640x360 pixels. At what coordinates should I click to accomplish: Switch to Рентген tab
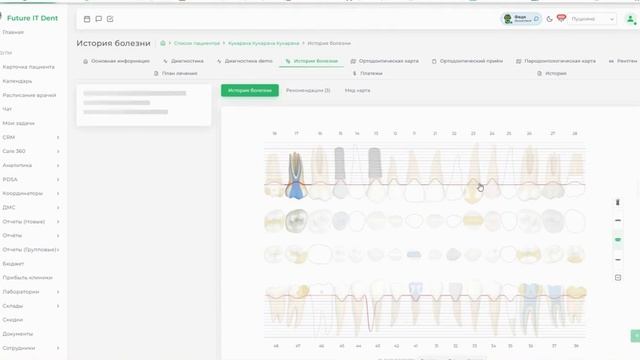[623, 61]
